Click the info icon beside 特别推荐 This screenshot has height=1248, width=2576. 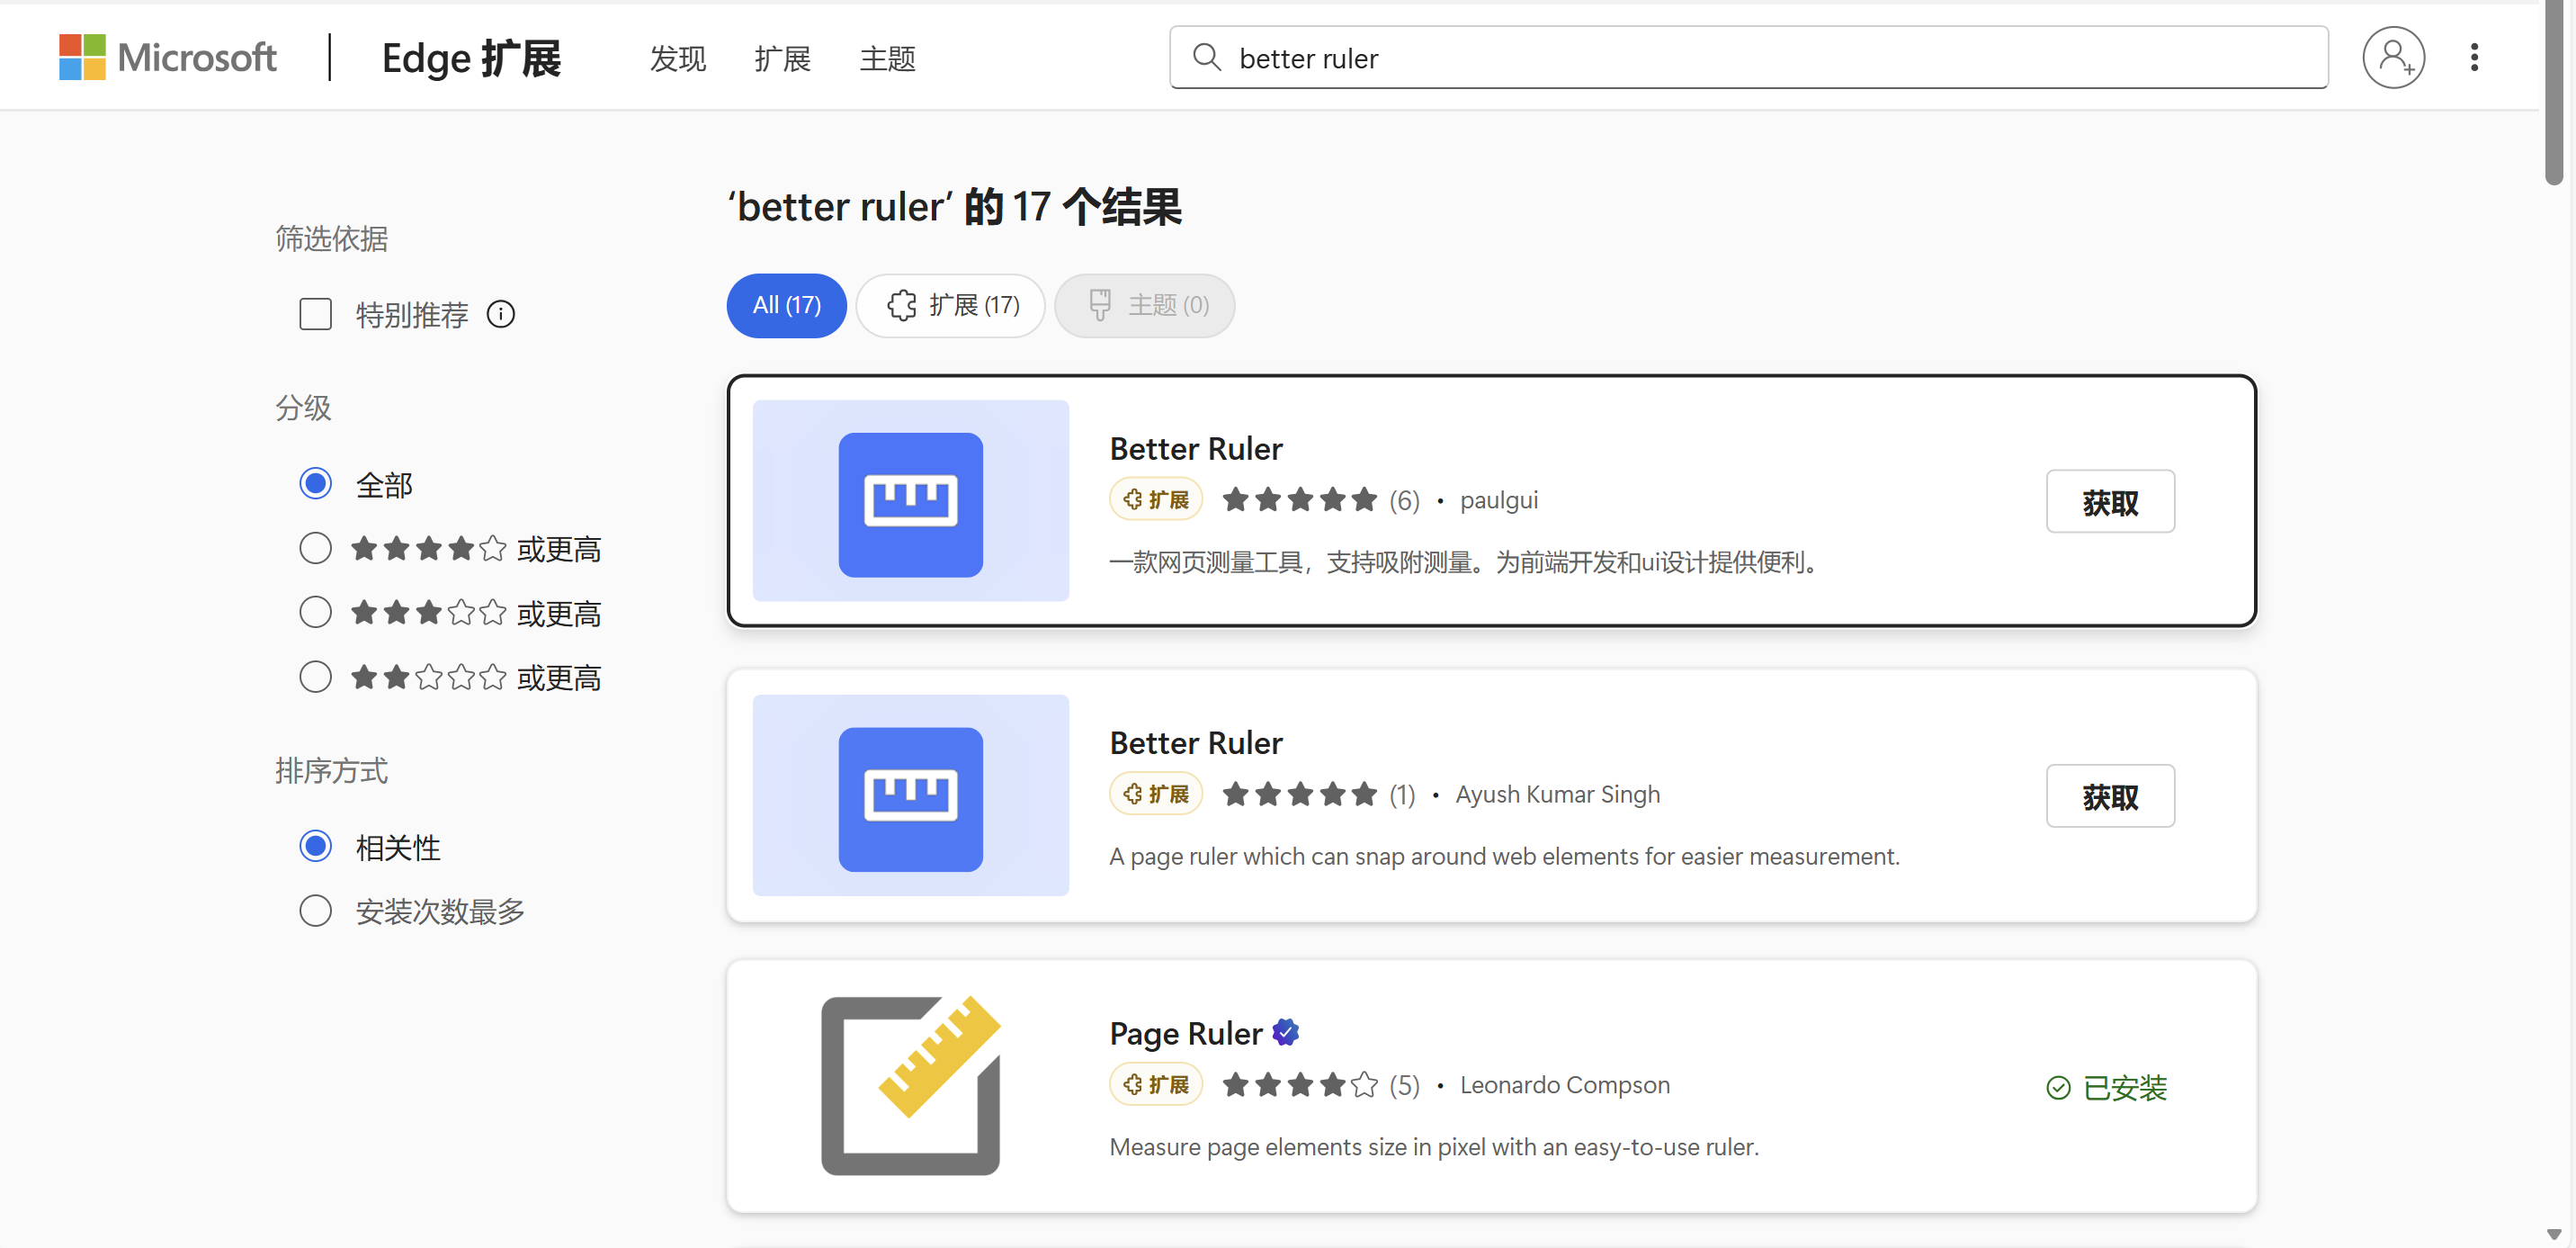click(x=501, y=314)
